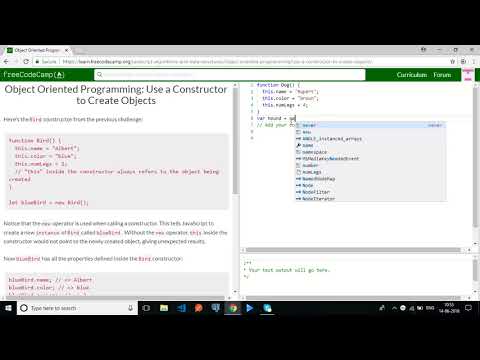Choose the 'Node' autocomplete suggestion
The image size is (480, 360).
(x=370, y=185)
